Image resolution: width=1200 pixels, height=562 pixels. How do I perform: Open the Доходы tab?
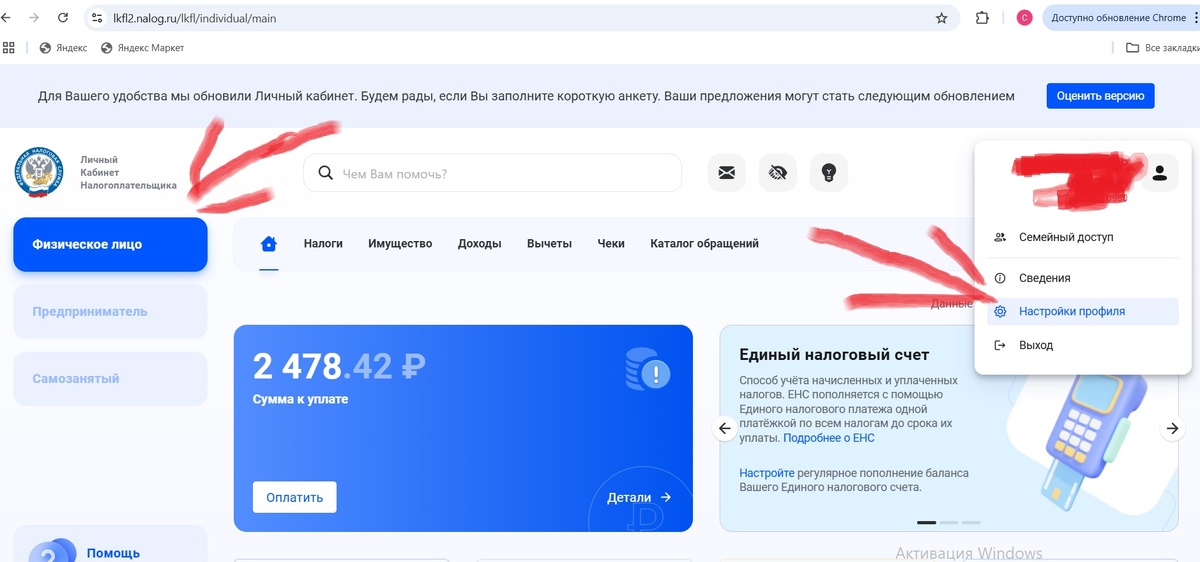479,243
